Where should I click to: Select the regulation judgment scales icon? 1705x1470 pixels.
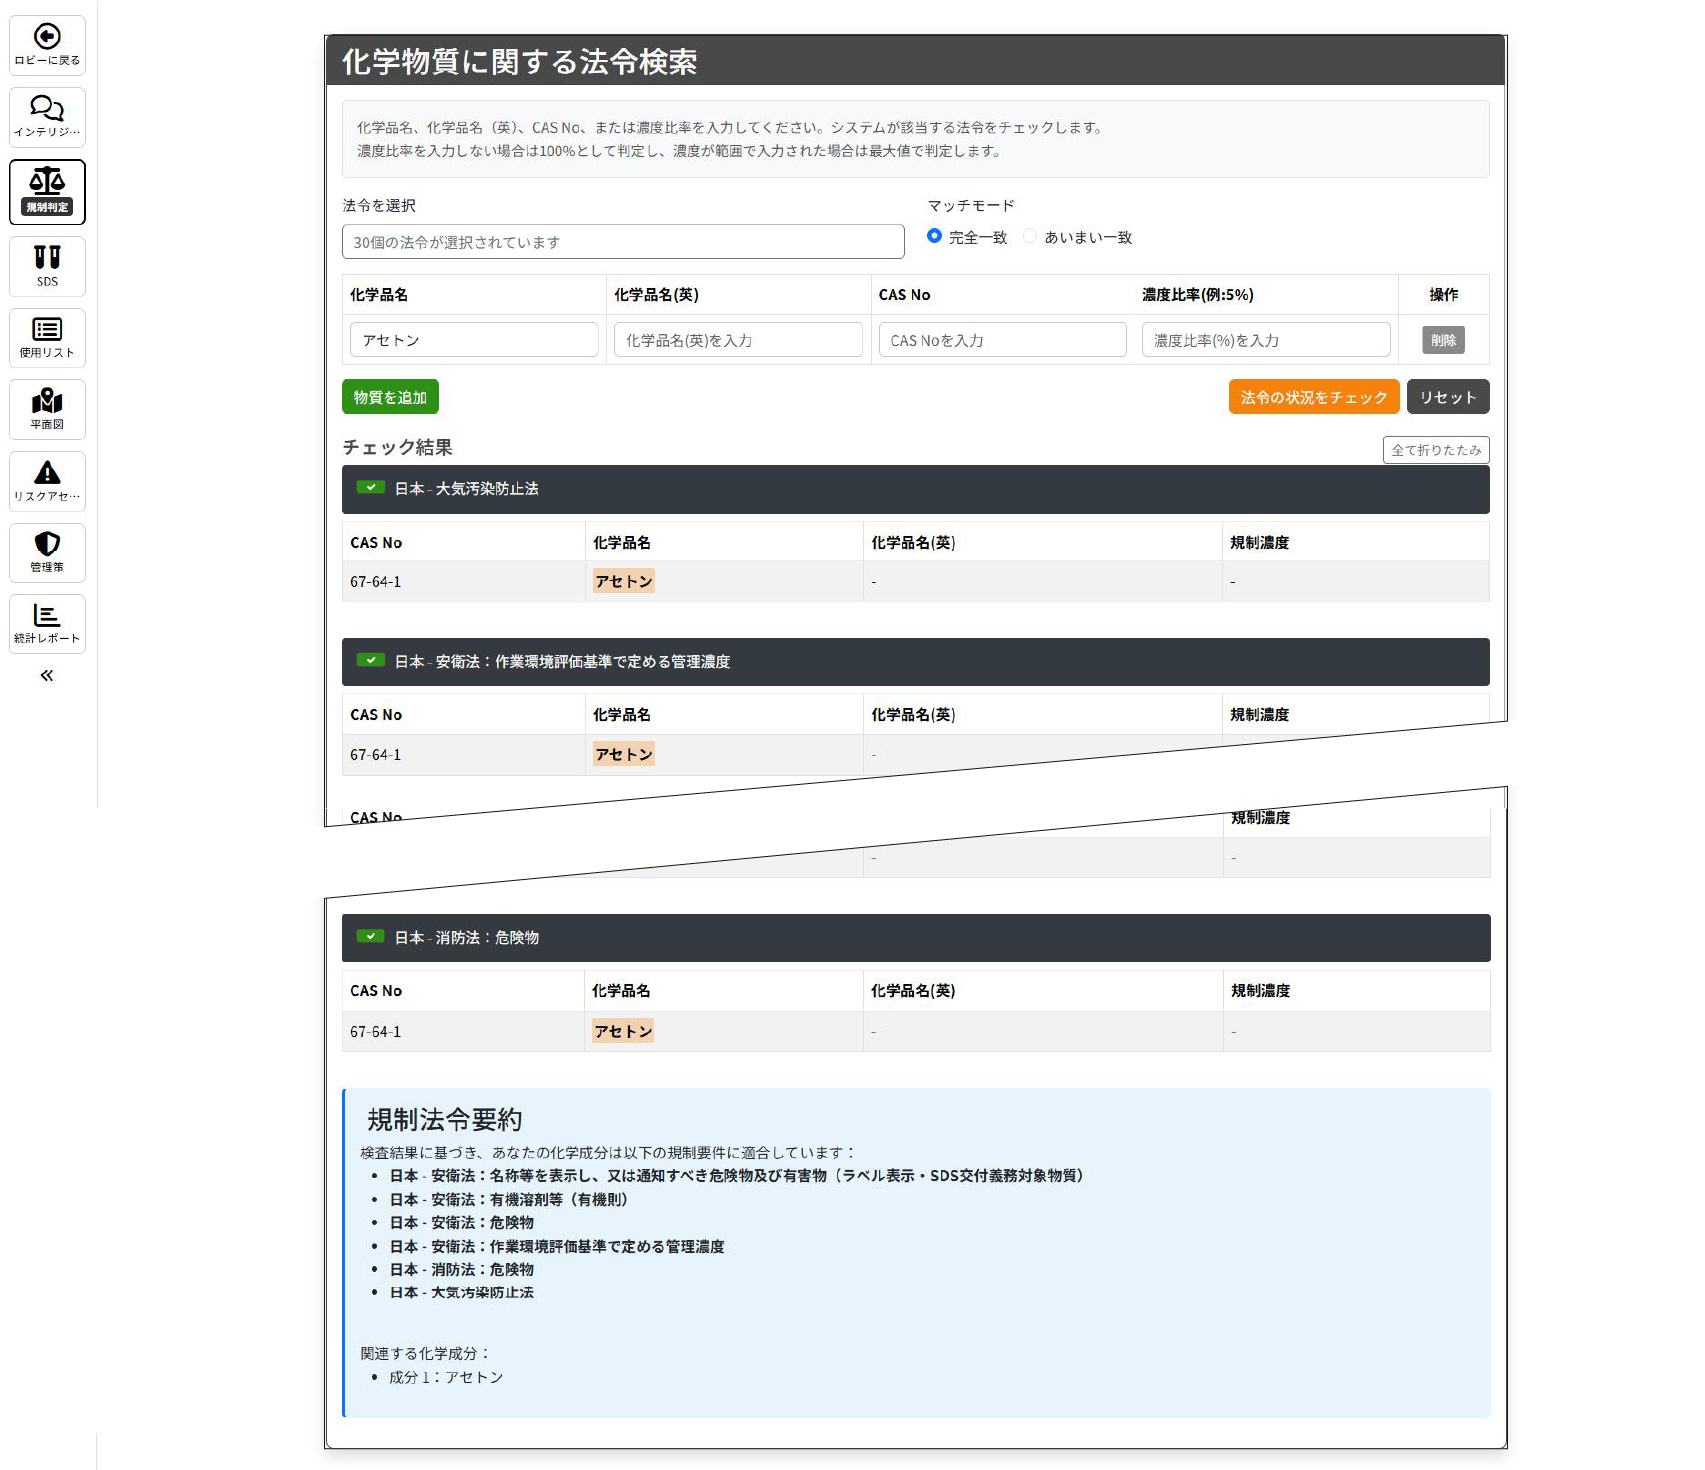click(47, 182)
